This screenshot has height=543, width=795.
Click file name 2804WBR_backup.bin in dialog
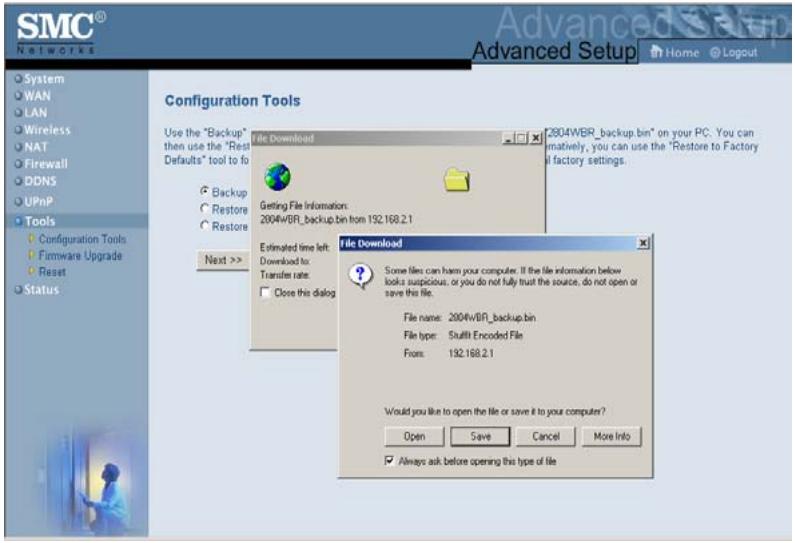point(492,318)
